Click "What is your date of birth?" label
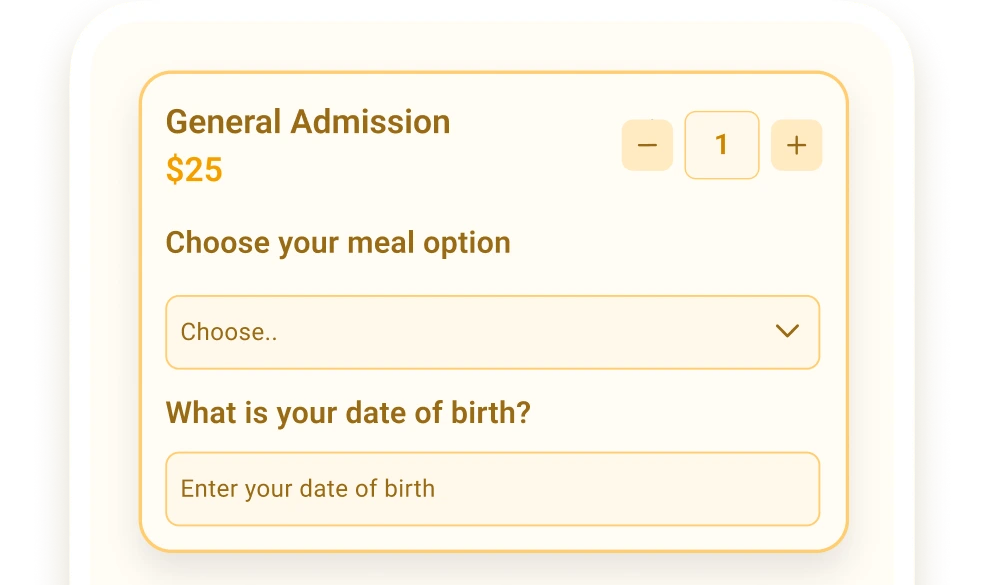This screenshot has height=585, width=984. point(348,412)
